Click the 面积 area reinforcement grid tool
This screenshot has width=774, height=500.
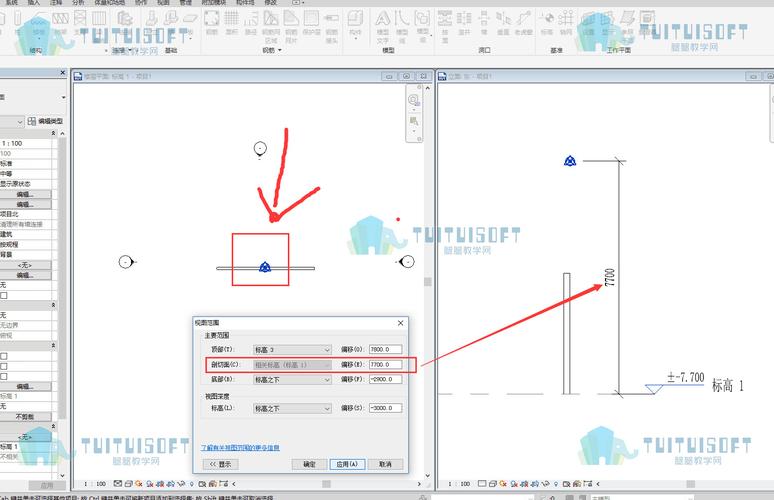pos(232,24)
